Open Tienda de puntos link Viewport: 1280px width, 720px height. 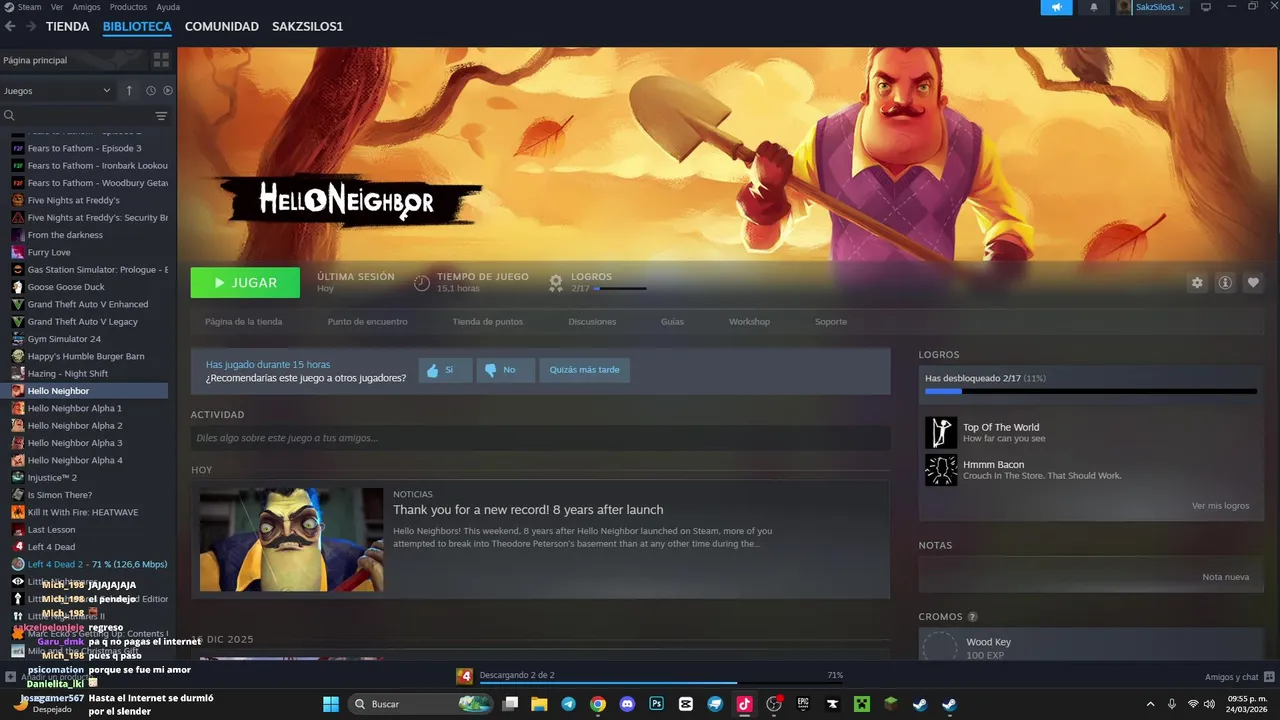click(487, 322)
